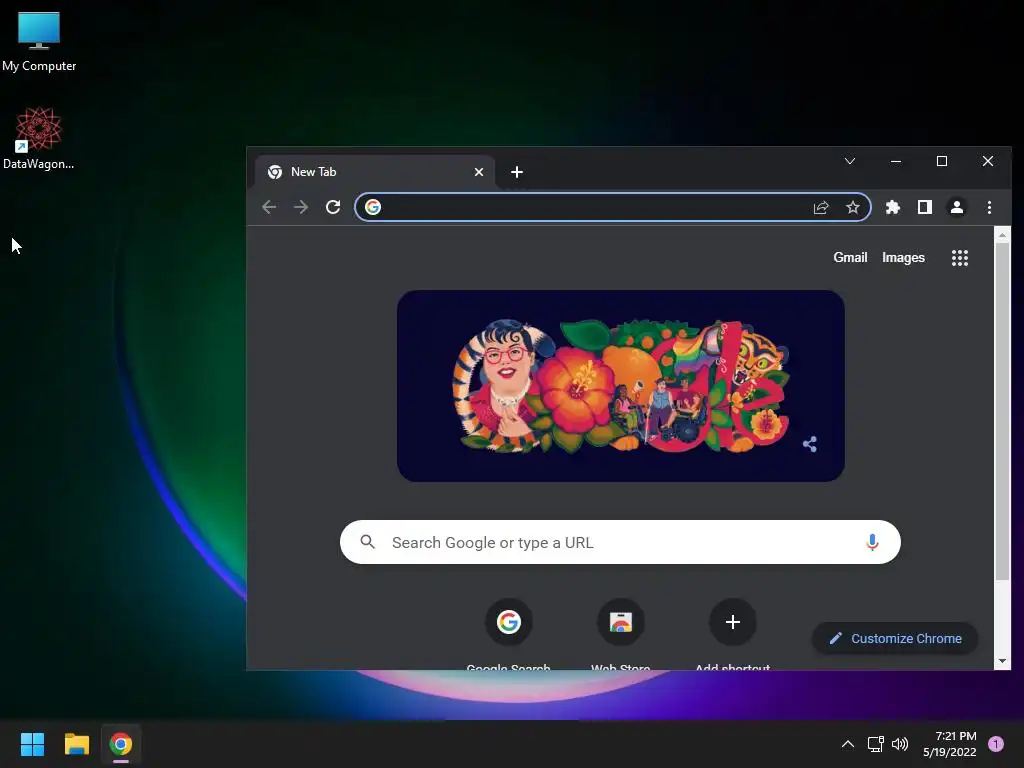Open File Explorer from the taskbar
This screenshot has width=1024, height=768.
(x=76, y=744)
